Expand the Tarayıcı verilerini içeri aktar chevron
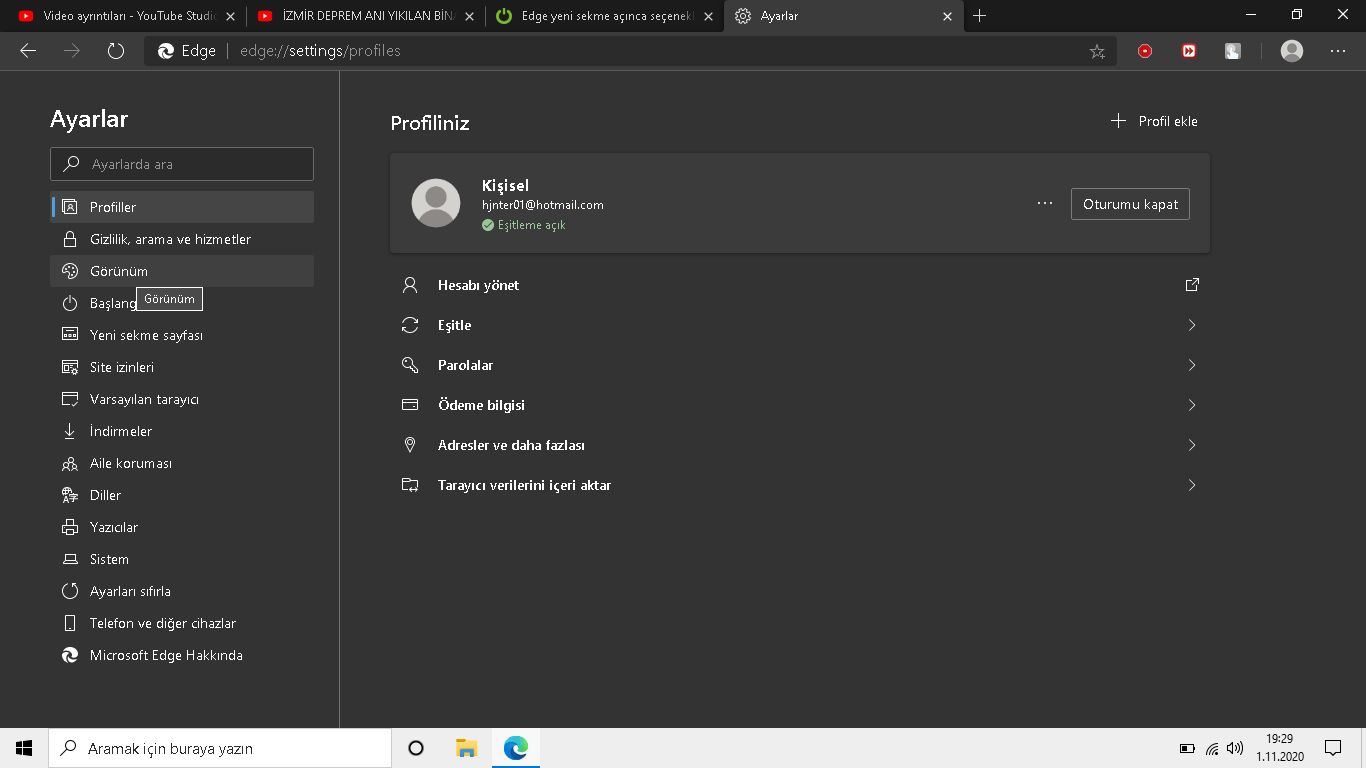This screenshot has height=768, width=1366. tap(1192, 485)
